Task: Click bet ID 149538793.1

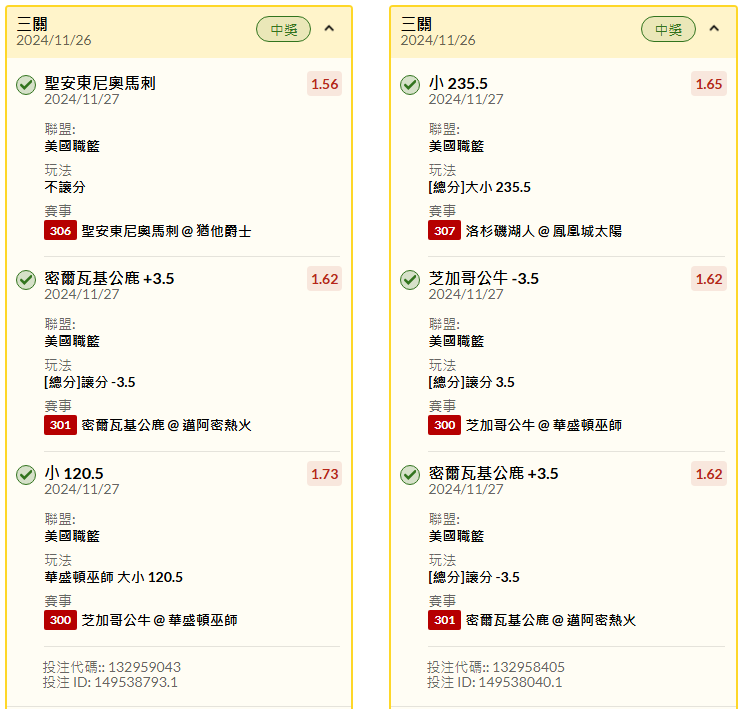Action: [x=136, y=682]
